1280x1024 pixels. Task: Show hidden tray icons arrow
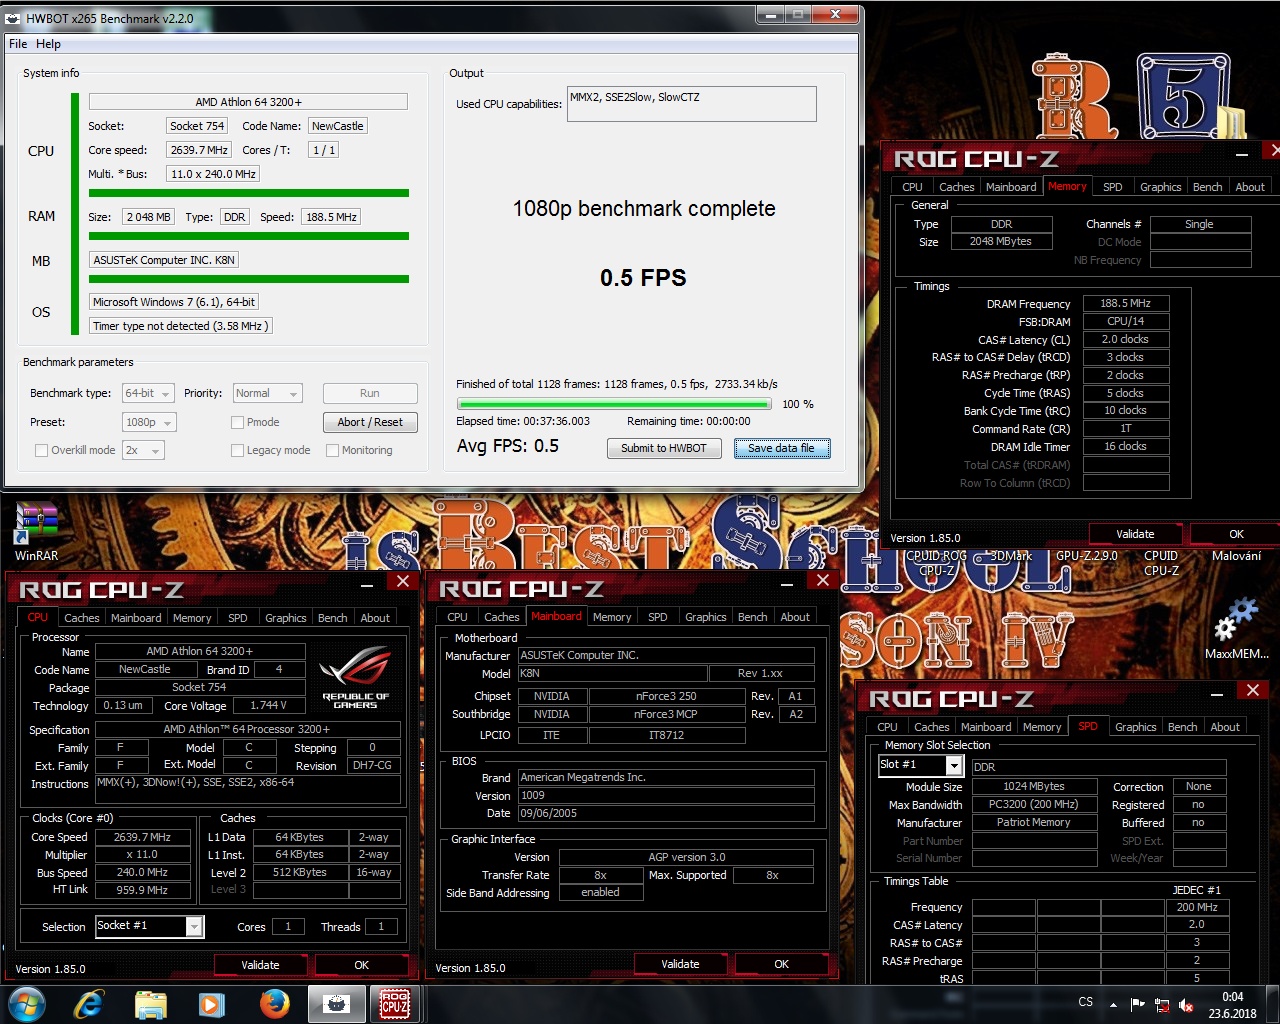click(x=1113, y=1004)
